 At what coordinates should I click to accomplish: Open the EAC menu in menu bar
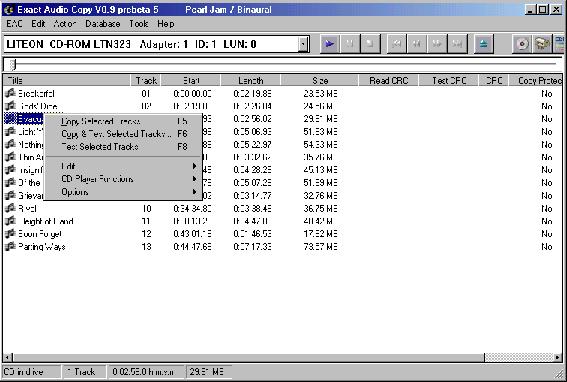click(14, 24)
